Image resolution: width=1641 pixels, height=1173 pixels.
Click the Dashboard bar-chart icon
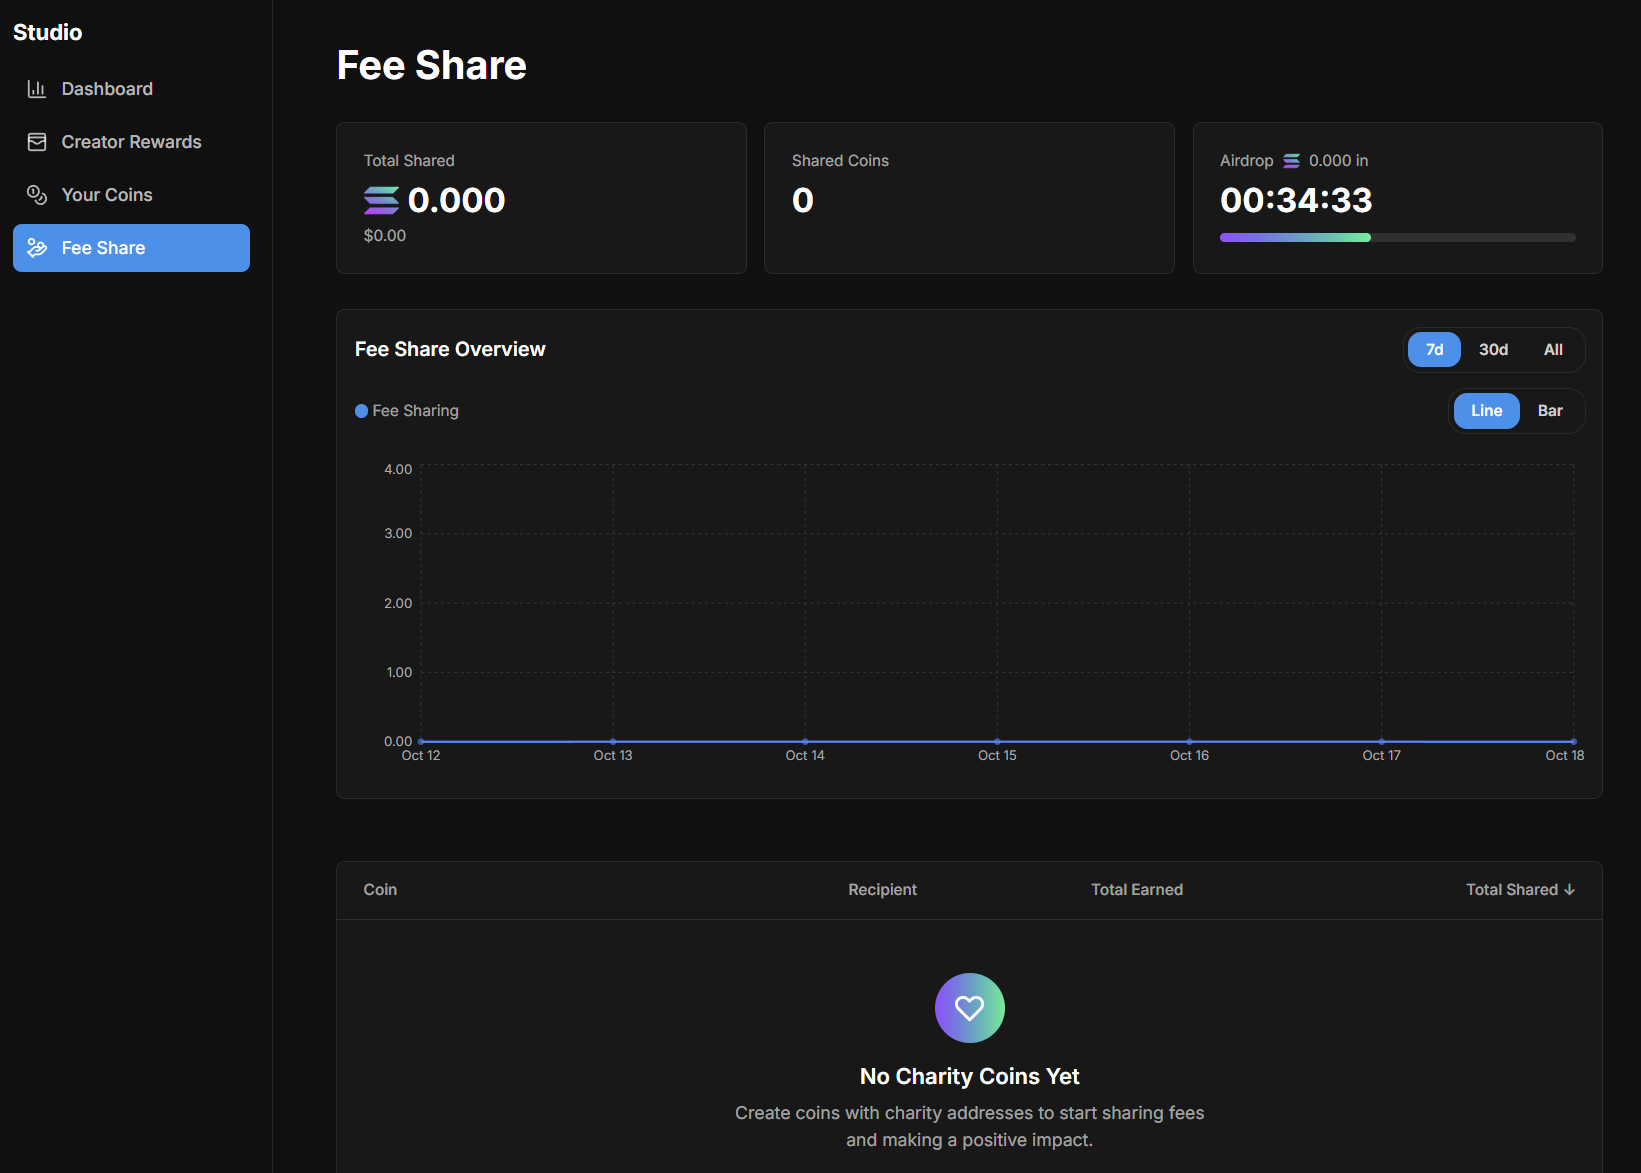point(37,88)
